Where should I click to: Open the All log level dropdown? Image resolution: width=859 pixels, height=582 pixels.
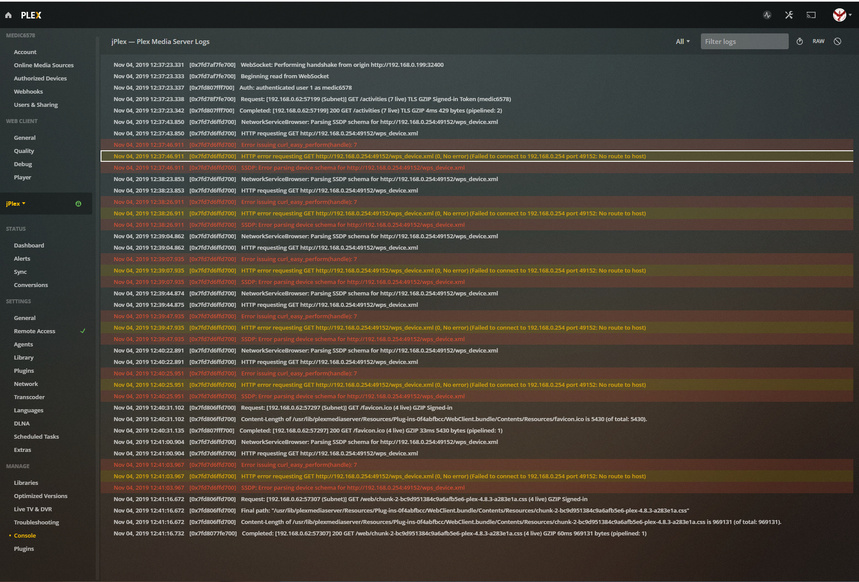pyautogui.click(x=683, y=42)
